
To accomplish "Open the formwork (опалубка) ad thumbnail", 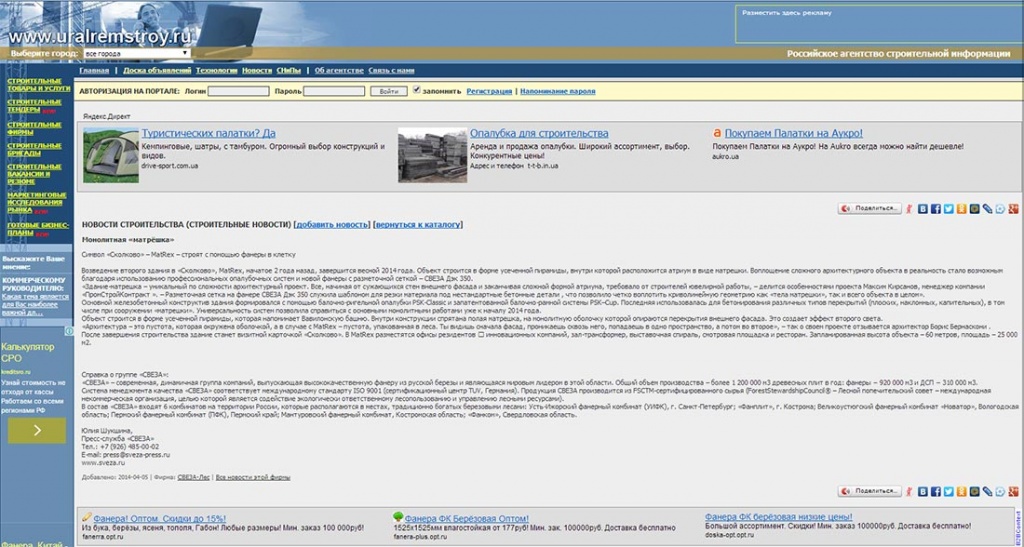I will pos(432,155).
